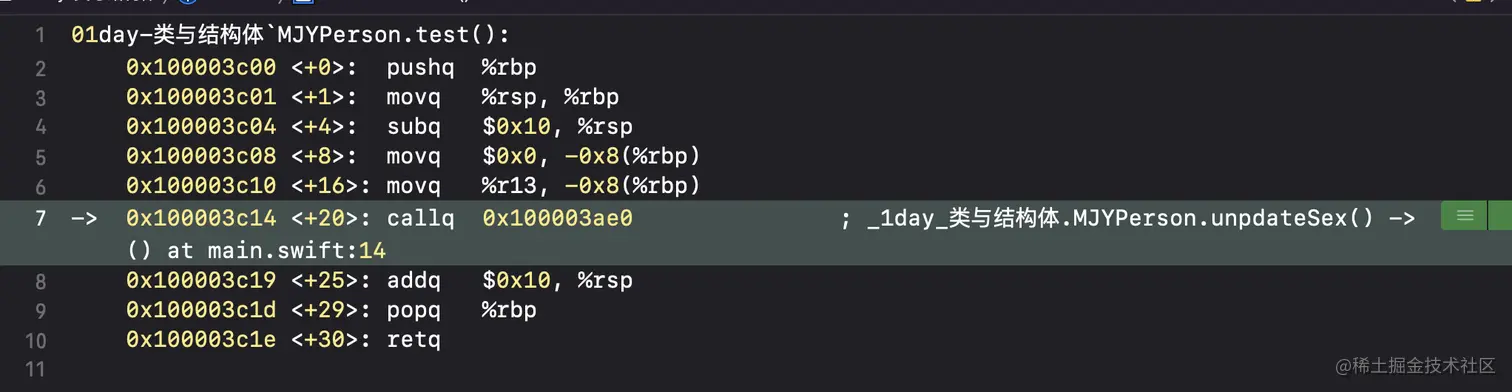The image size is (1512, 392).
Task: Set breakpoint at gutter line 8
Action: [x=40, y=280]
